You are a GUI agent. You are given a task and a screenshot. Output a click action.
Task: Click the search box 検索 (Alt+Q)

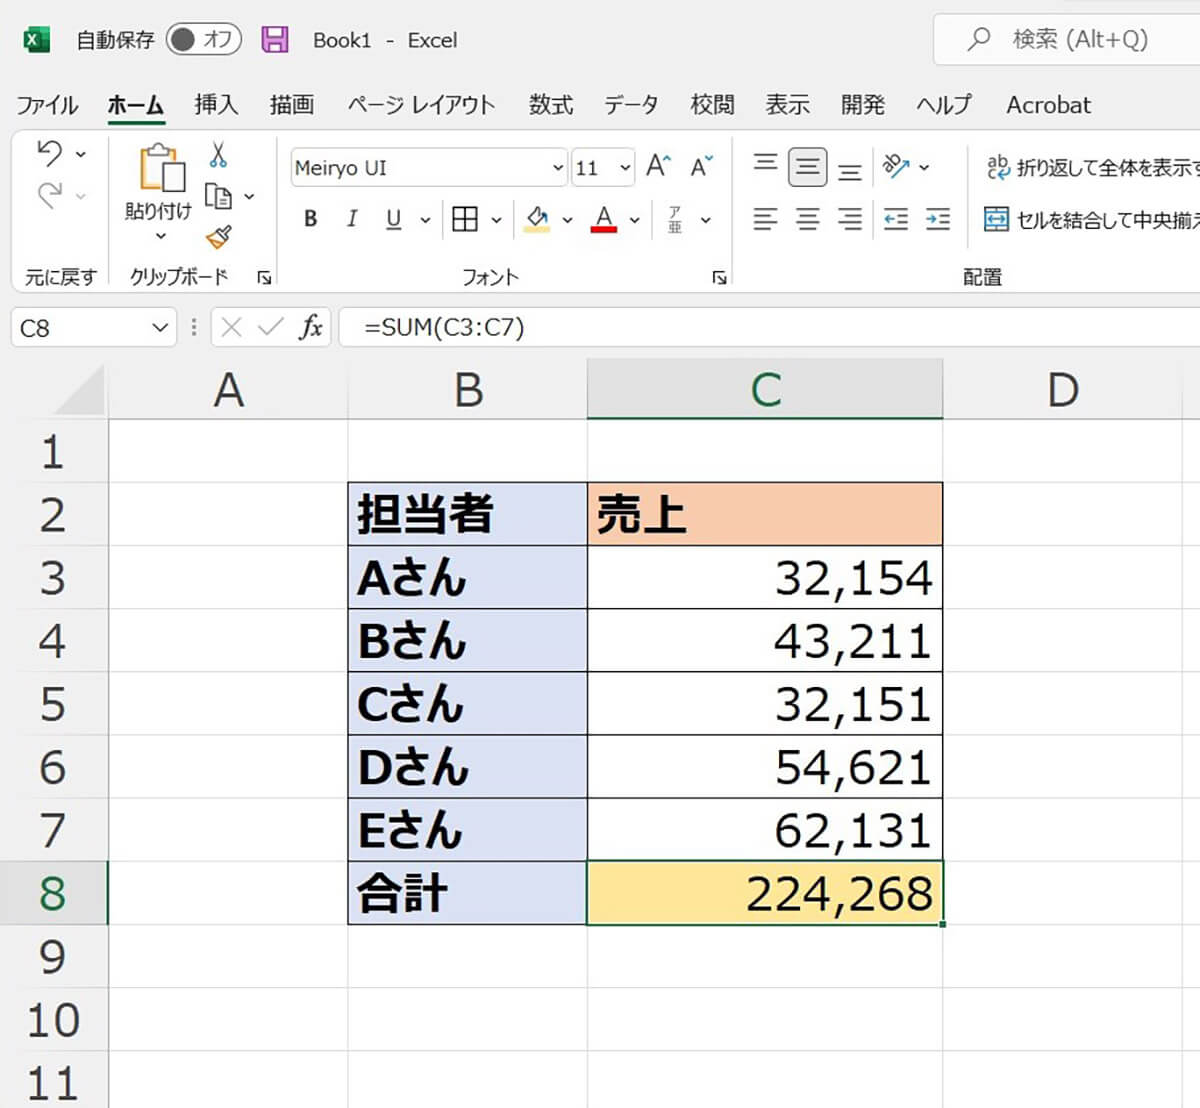pyautogui.click(x=1066, y=40)
